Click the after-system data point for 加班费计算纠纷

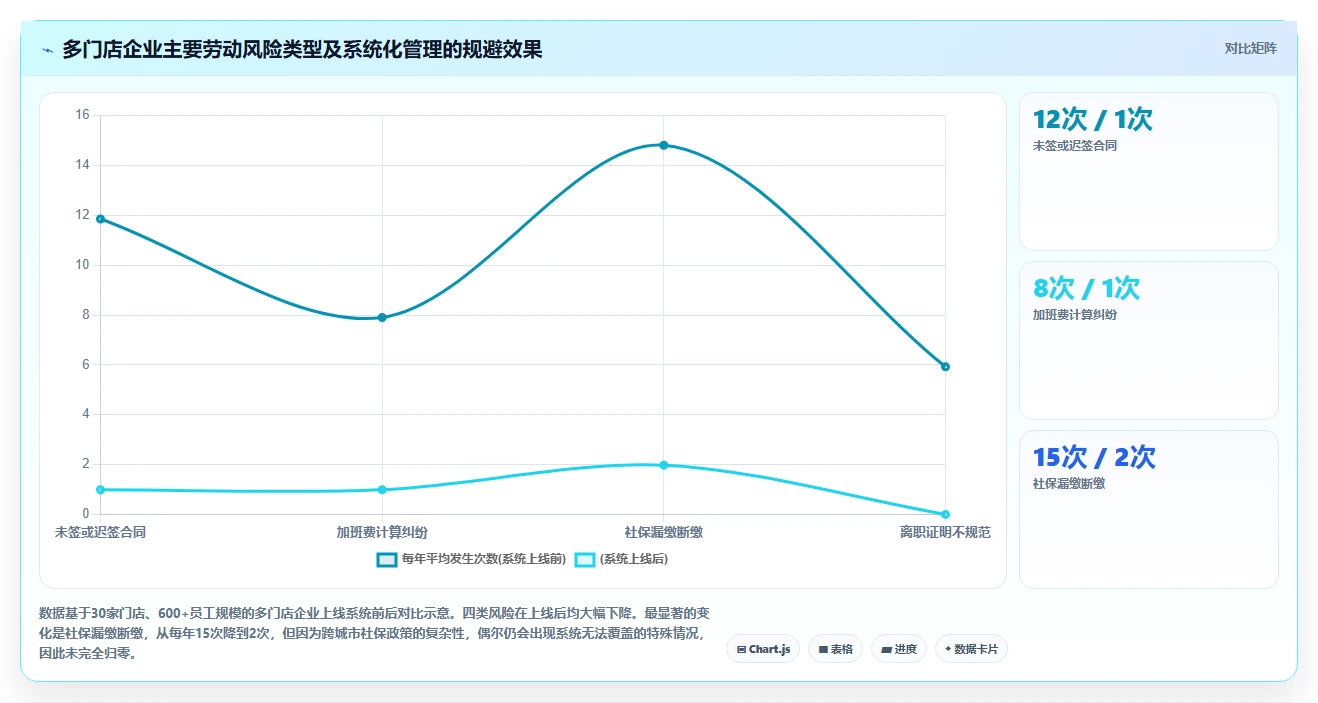382,489
